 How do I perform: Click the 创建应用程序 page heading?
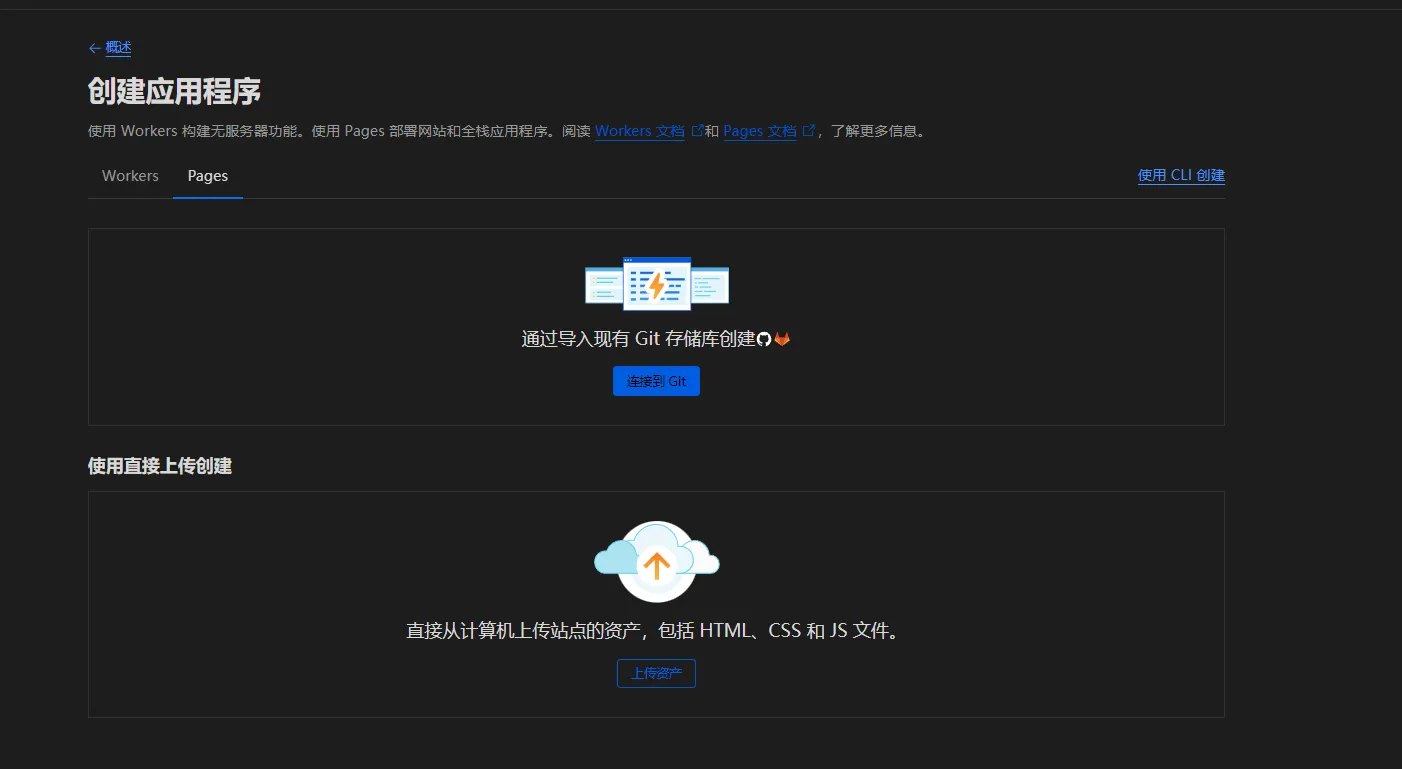(x=175, y=91)
